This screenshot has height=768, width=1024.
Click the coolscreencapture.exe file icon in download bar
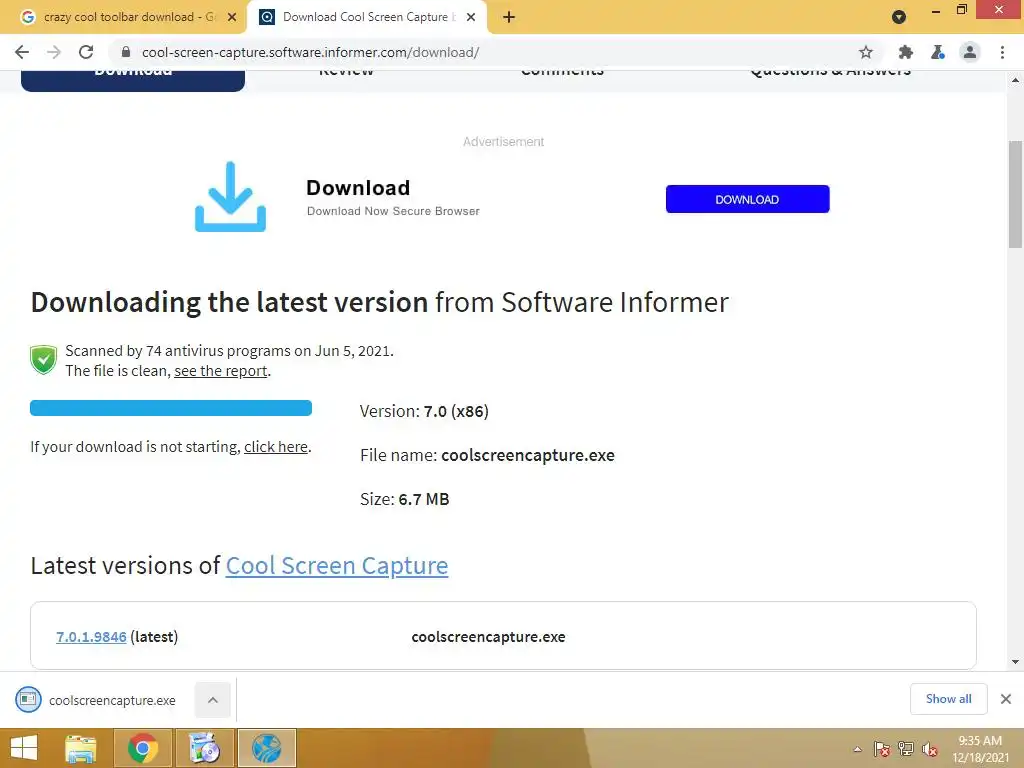click(x=28, y=700)
